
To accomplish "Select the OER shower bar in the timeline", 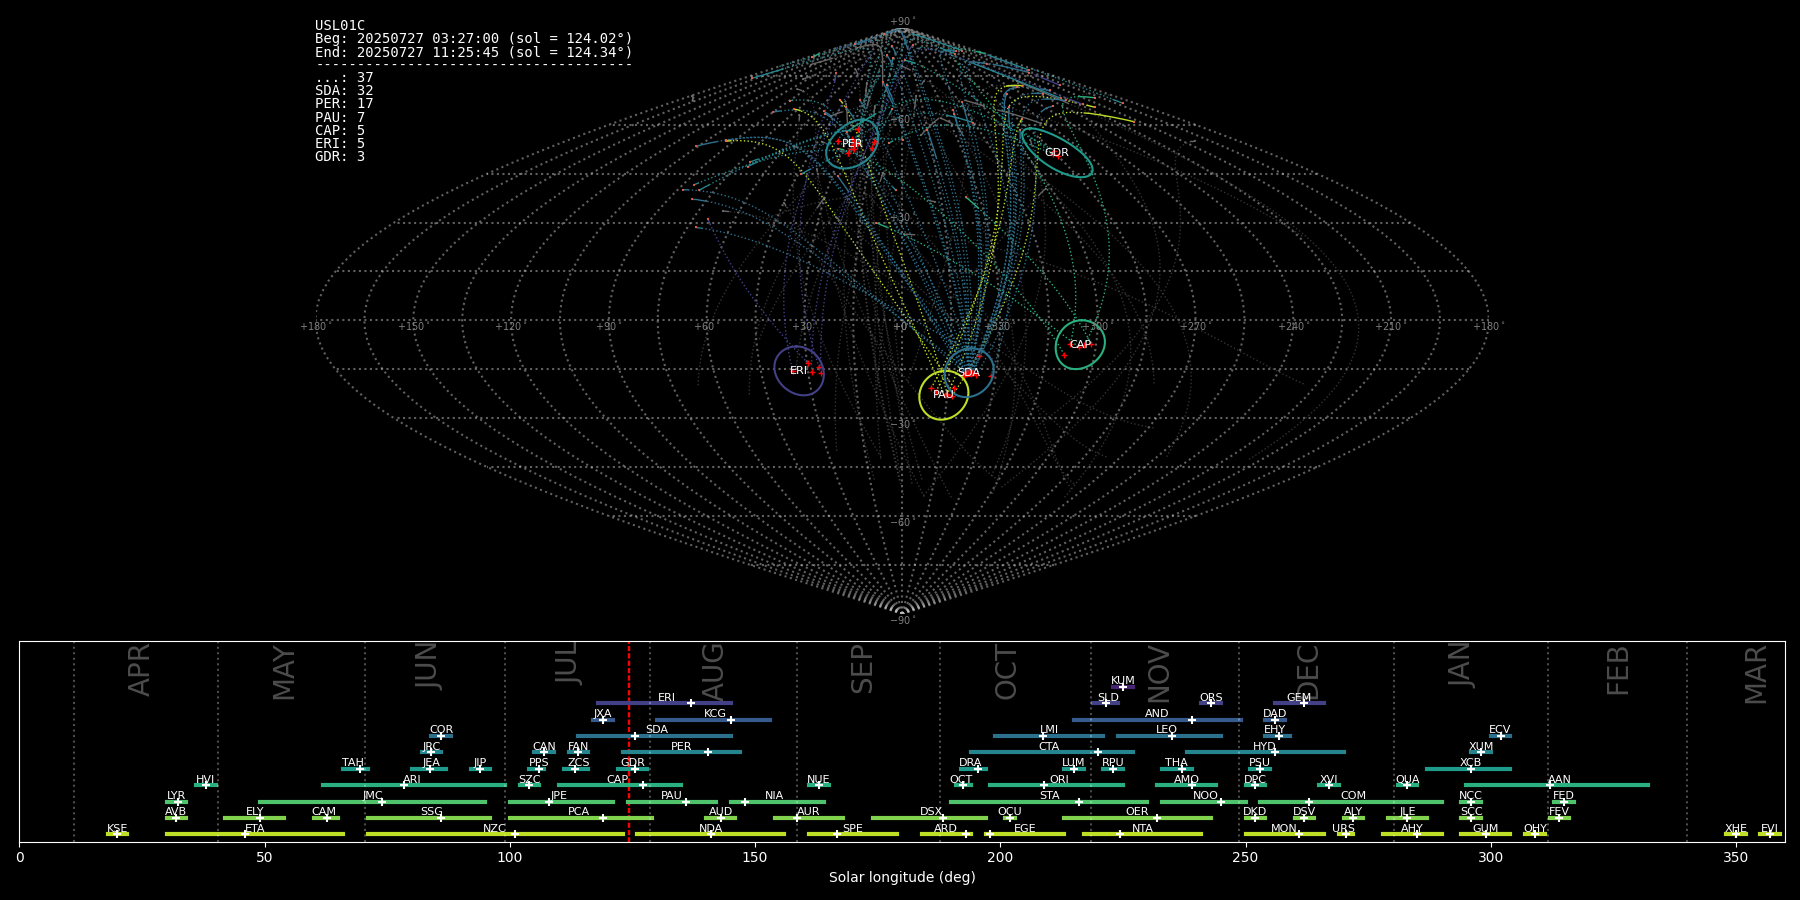I will (1137, 818).
